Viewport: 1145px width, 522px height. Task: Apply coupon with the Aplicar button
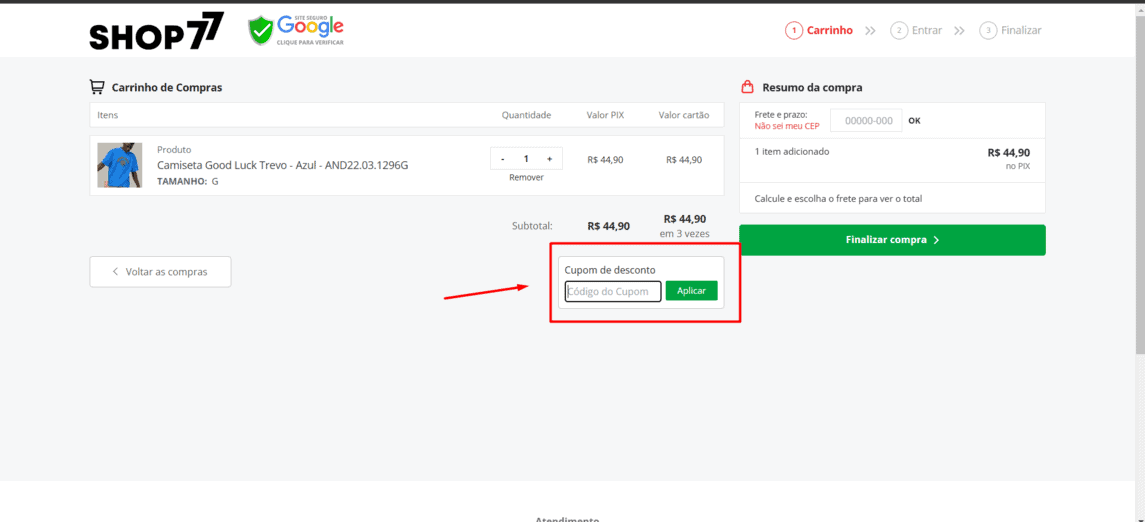click(691, 291)
